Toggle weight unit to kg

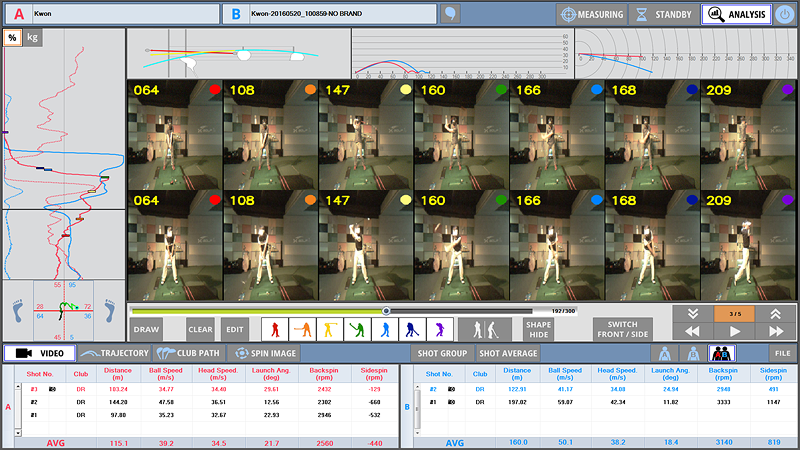pos(35,37)
